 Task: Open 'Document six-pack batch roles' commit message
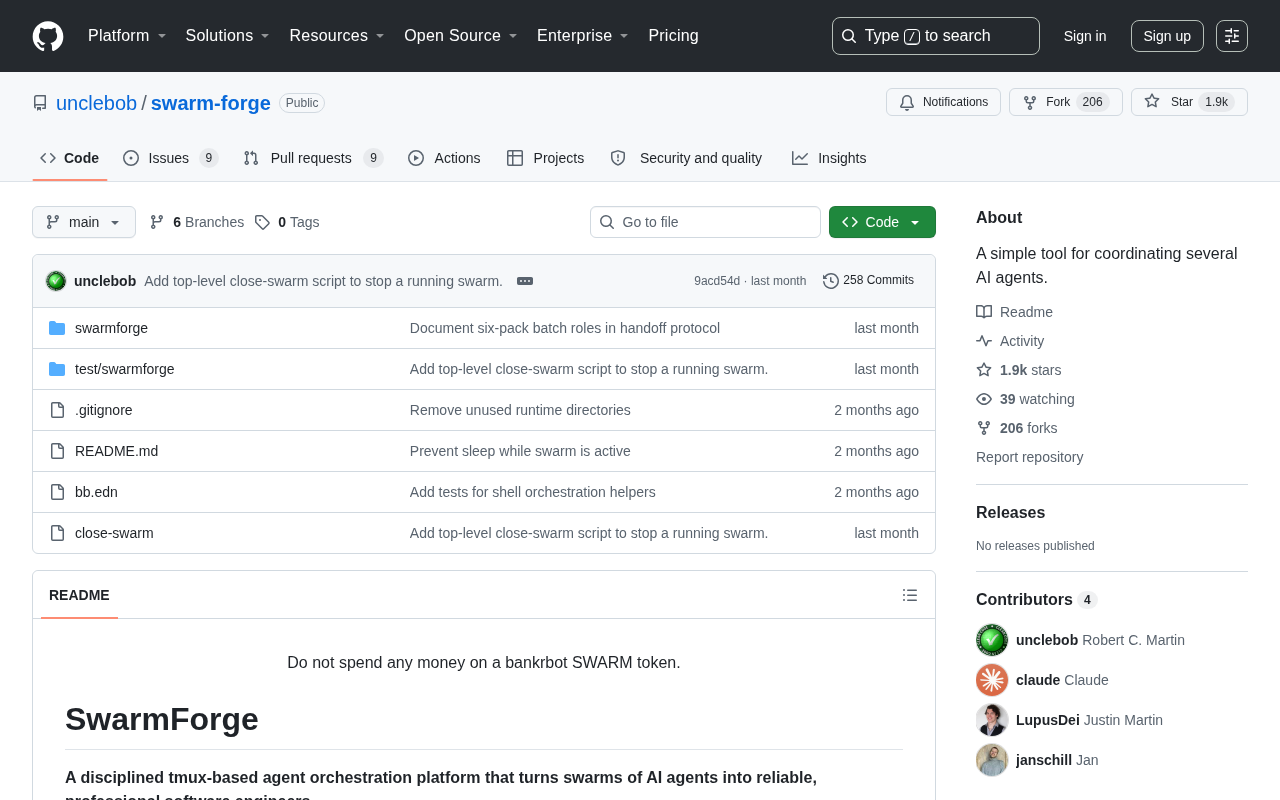click(x=565, y=328)
